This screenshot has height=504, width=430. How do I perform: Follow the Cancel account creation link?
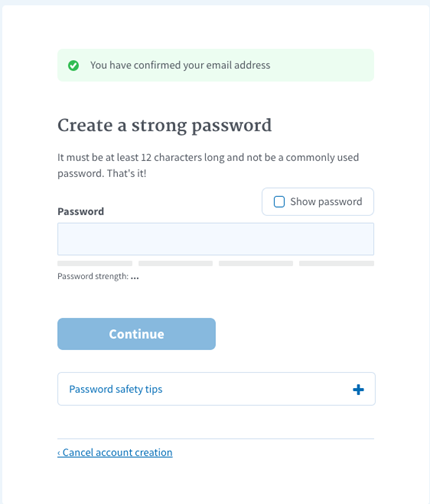(x=115, y=452)
